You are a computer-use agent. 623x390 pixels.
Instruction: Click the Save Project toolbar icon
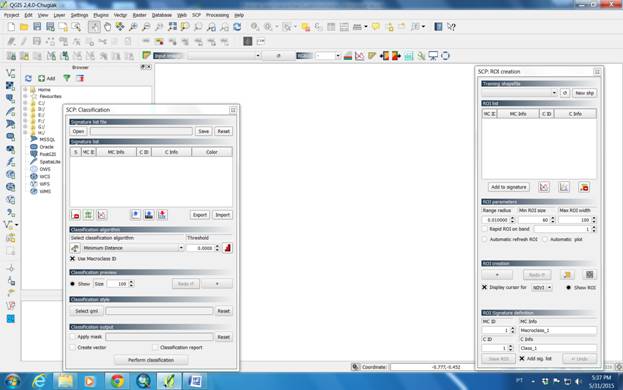pos(37,27)
